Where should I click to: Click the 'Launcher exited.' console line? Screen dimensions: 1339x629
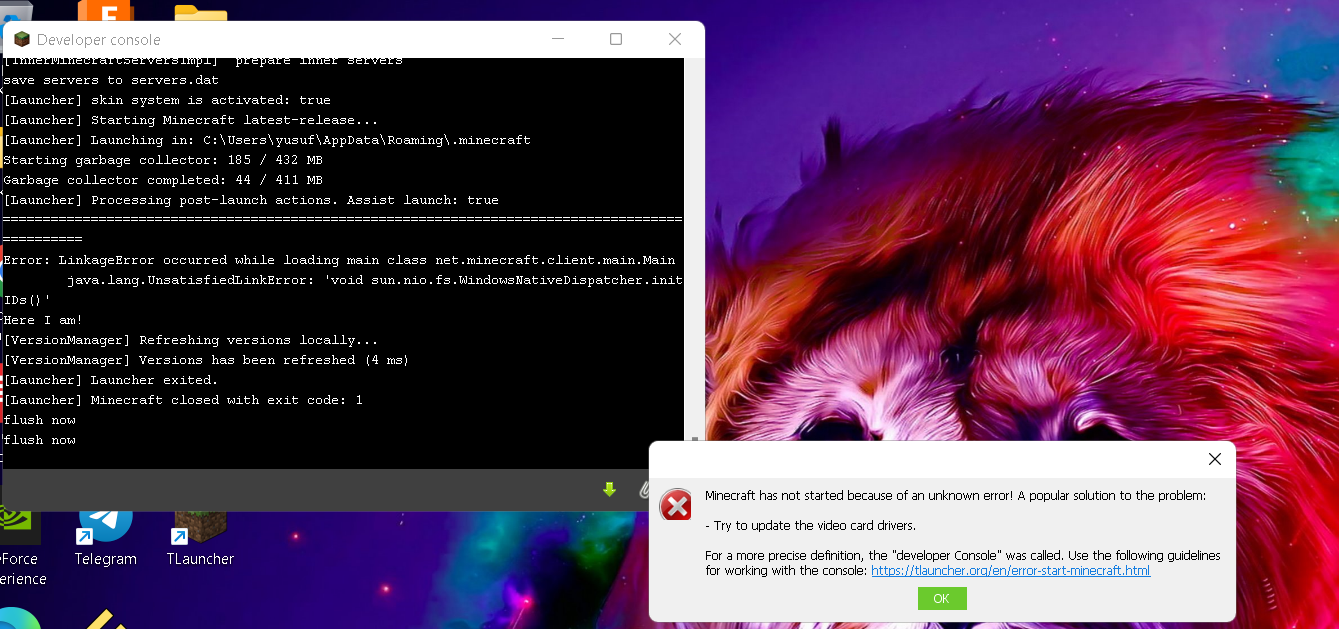pyautogui.click(x=110, y=380)
